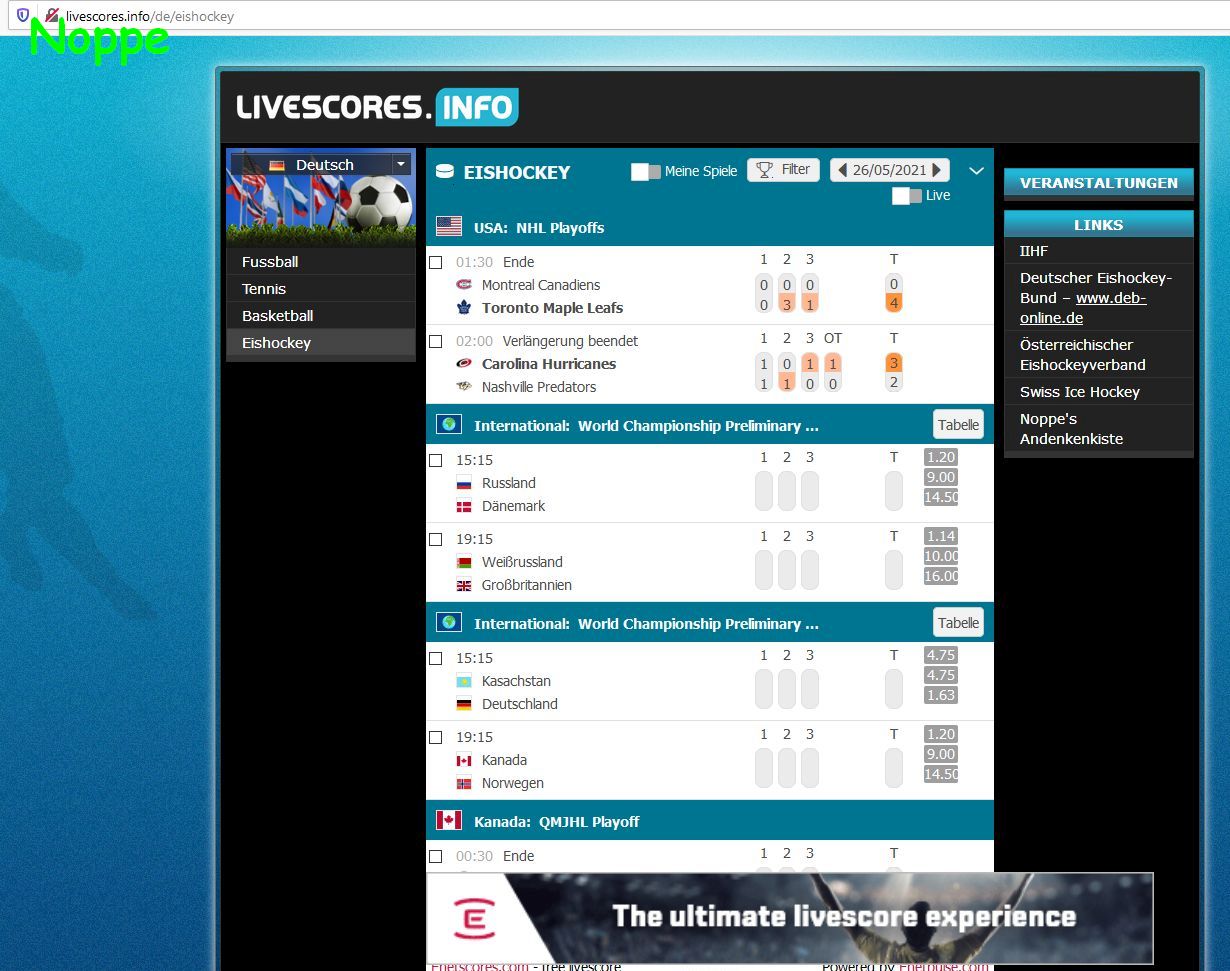The image size is (1230, 971).
Task: Click the Toronto Maple Leafs team name
Action: point(552,308)
